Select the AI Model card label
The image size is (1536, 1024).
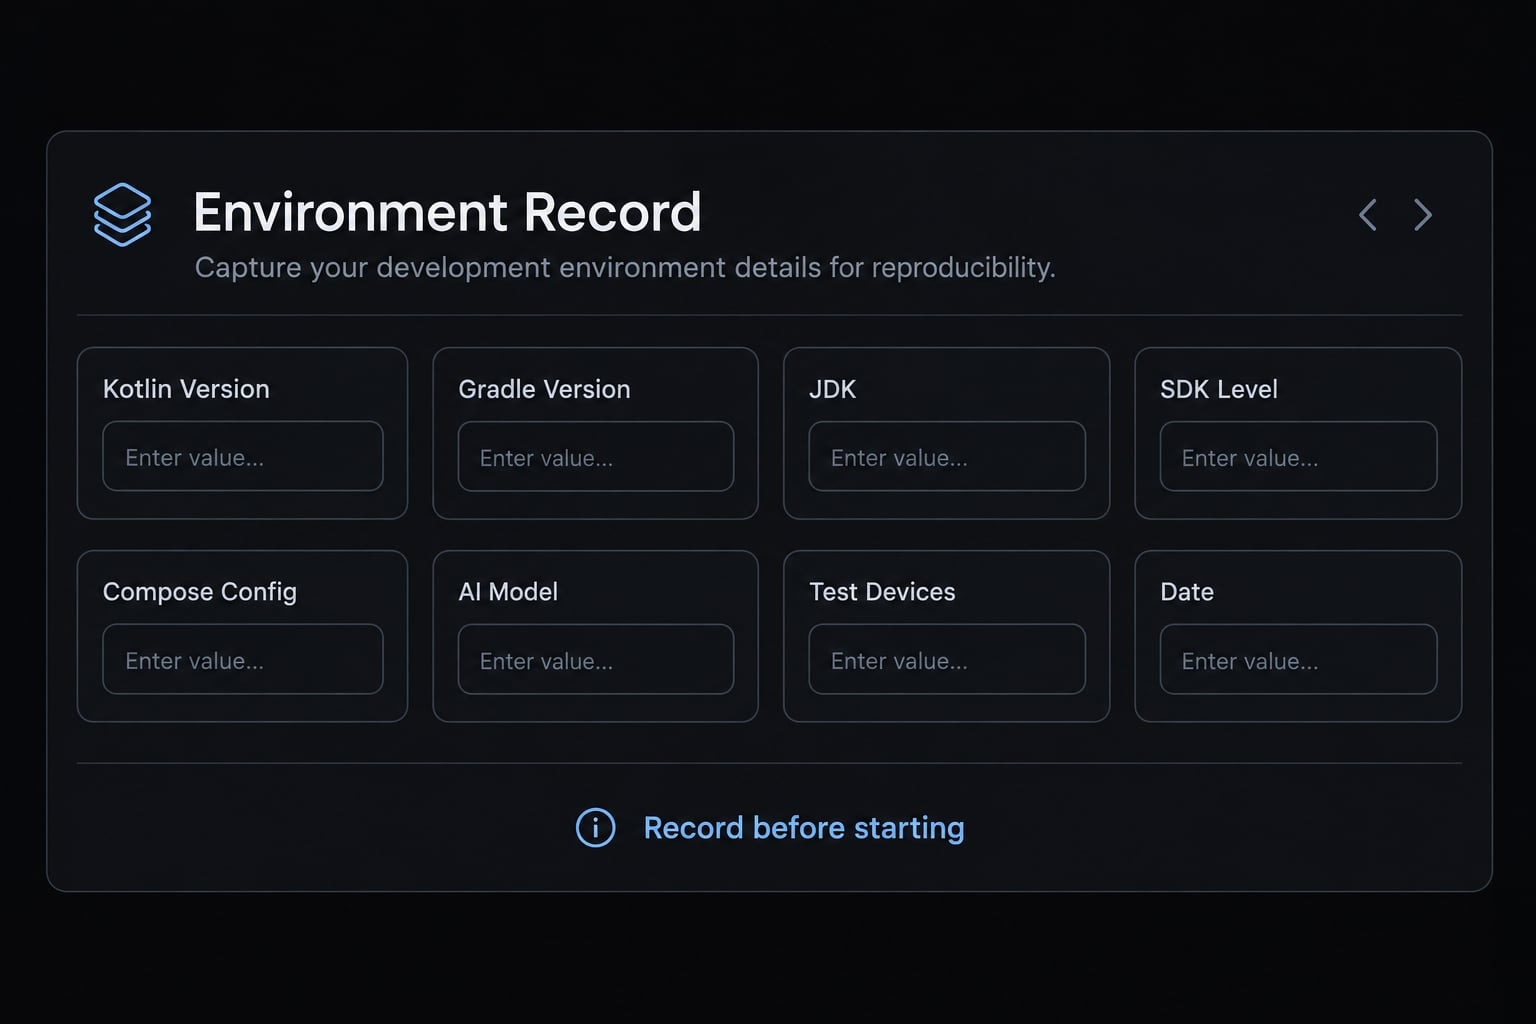coord(508,592)
